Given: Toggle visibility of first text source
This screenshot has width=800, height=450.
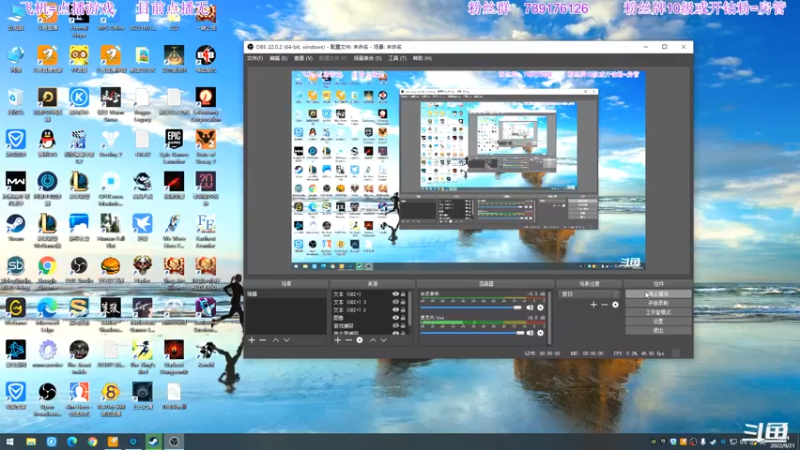Looking at the screenshot, I should (395, 294).
